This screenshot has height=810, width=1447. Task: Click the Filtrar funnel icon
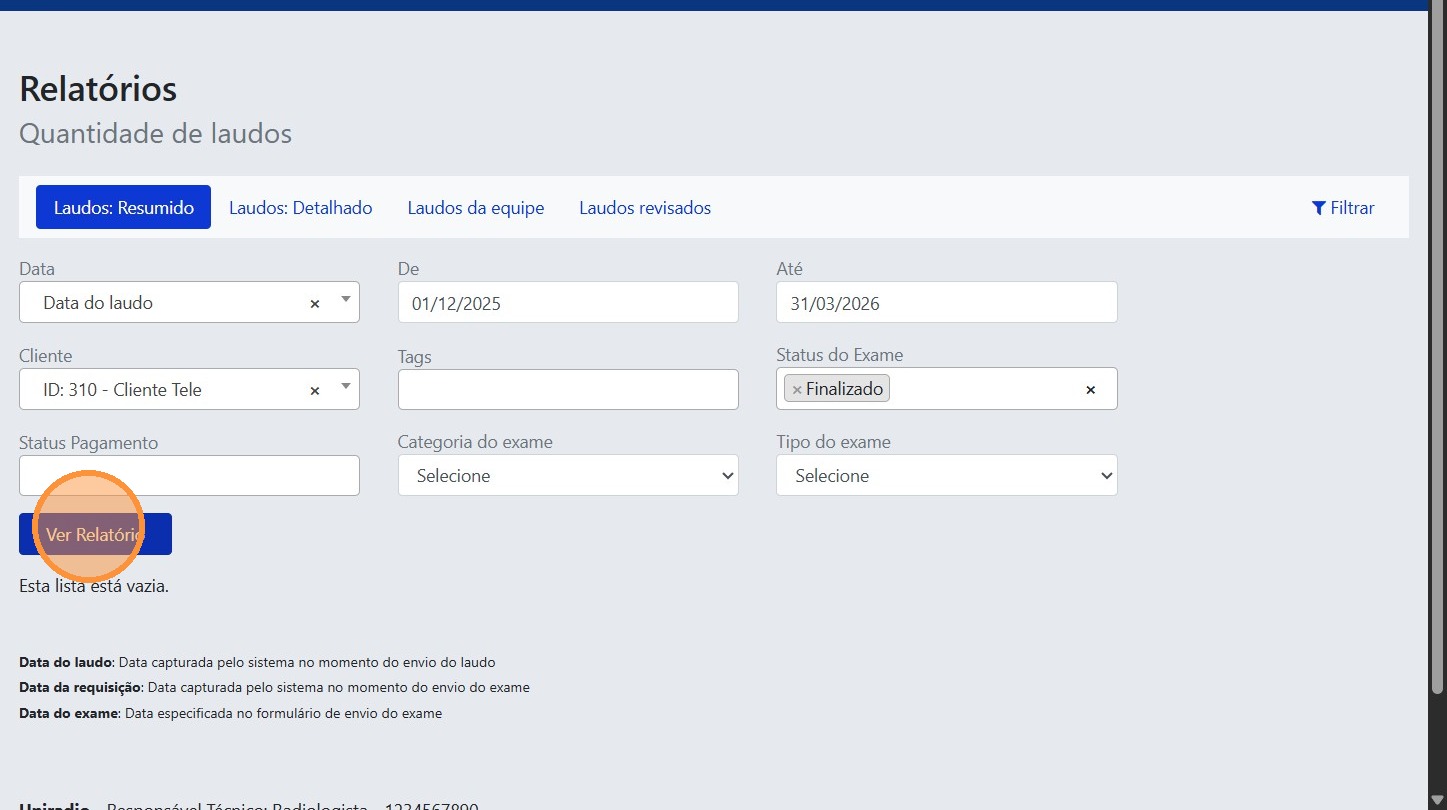click(1318, 208)
